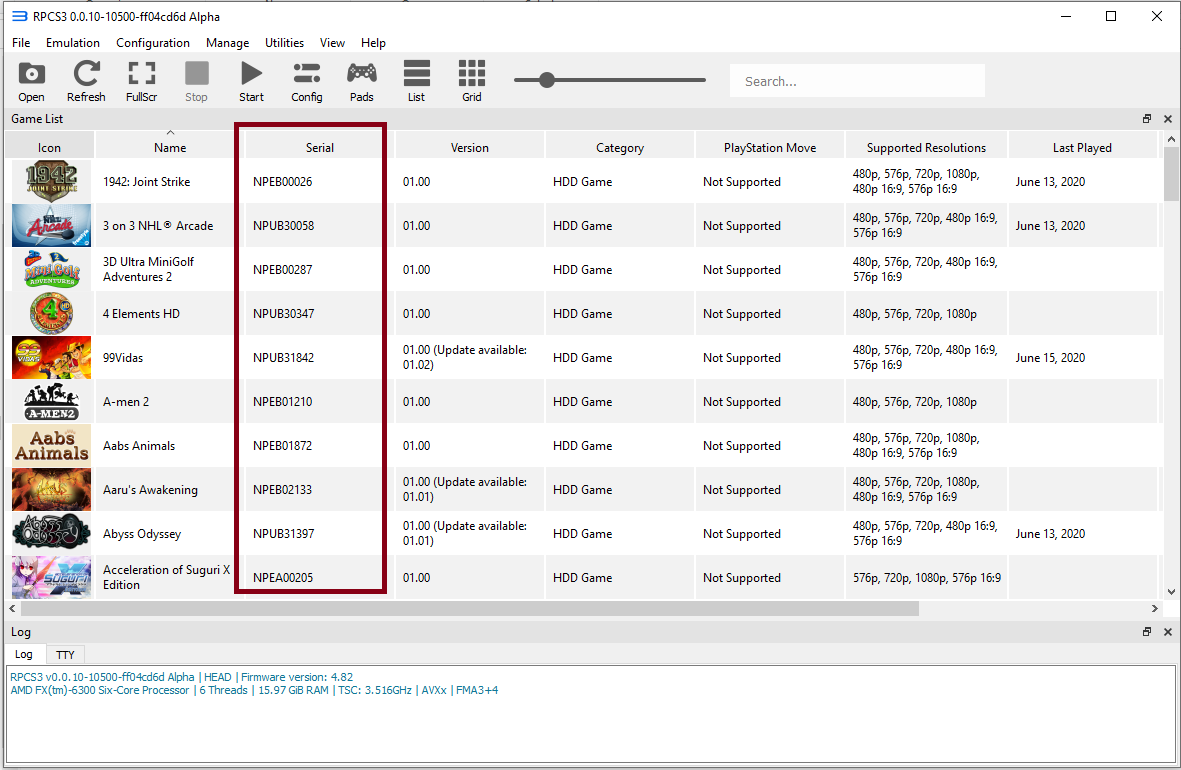This screenshot has height=770, width=1181.
Task: Sort by the Version column header
Action: [469, 148]
